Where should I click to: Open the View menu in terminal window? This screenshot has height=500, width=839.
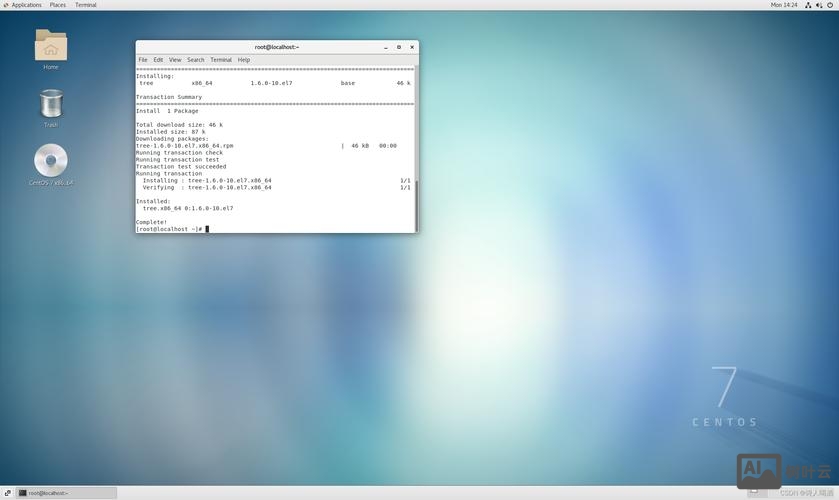175,60
